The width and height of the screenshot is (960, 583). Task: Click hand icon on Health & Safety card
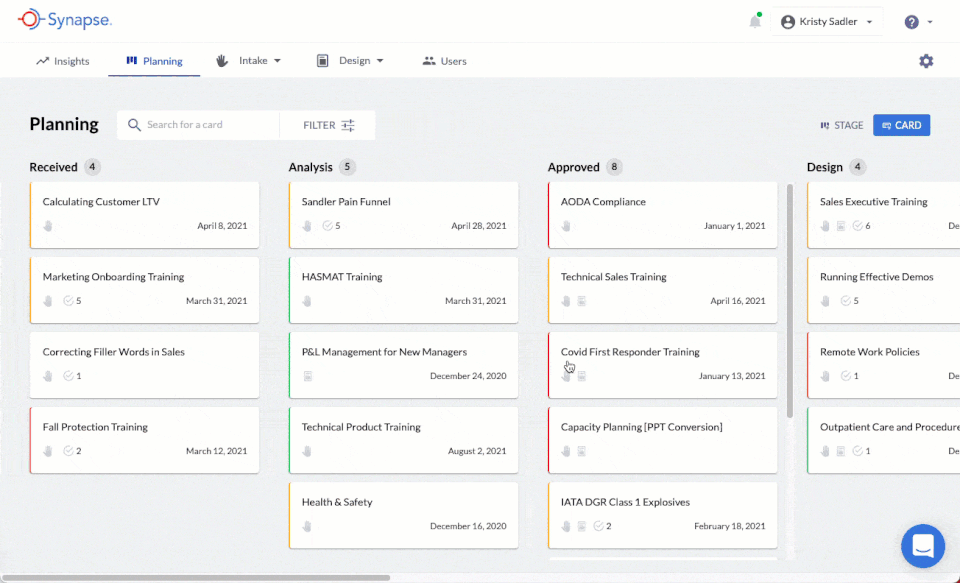307,526
